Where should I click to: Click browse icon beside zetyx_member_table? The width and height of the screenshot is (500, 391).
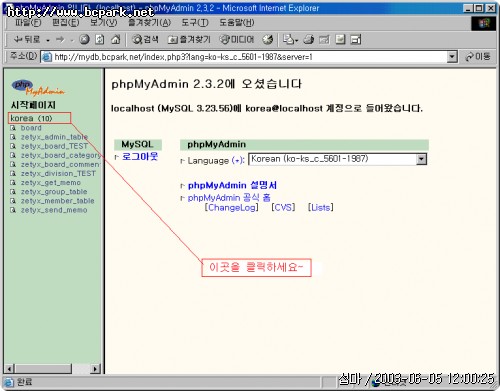pos(13,201)
